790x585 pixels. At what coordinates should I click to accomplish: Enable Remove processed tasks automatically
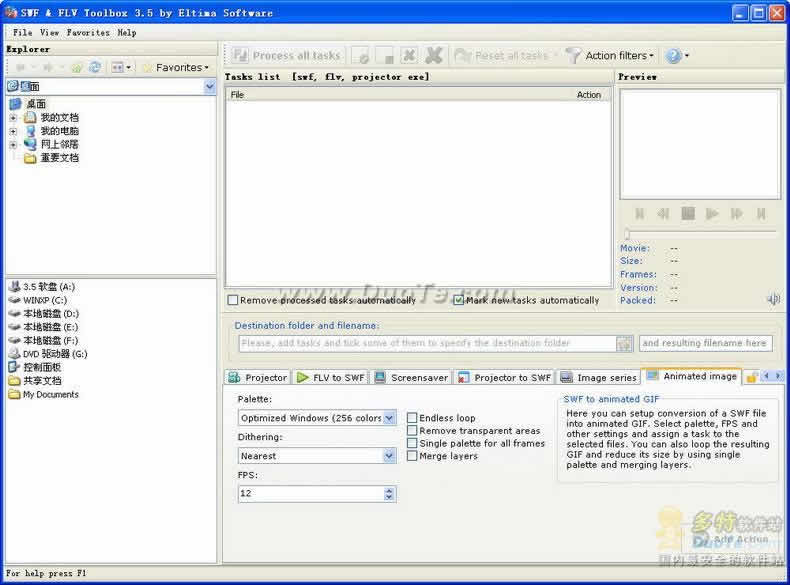click(233, 300)
